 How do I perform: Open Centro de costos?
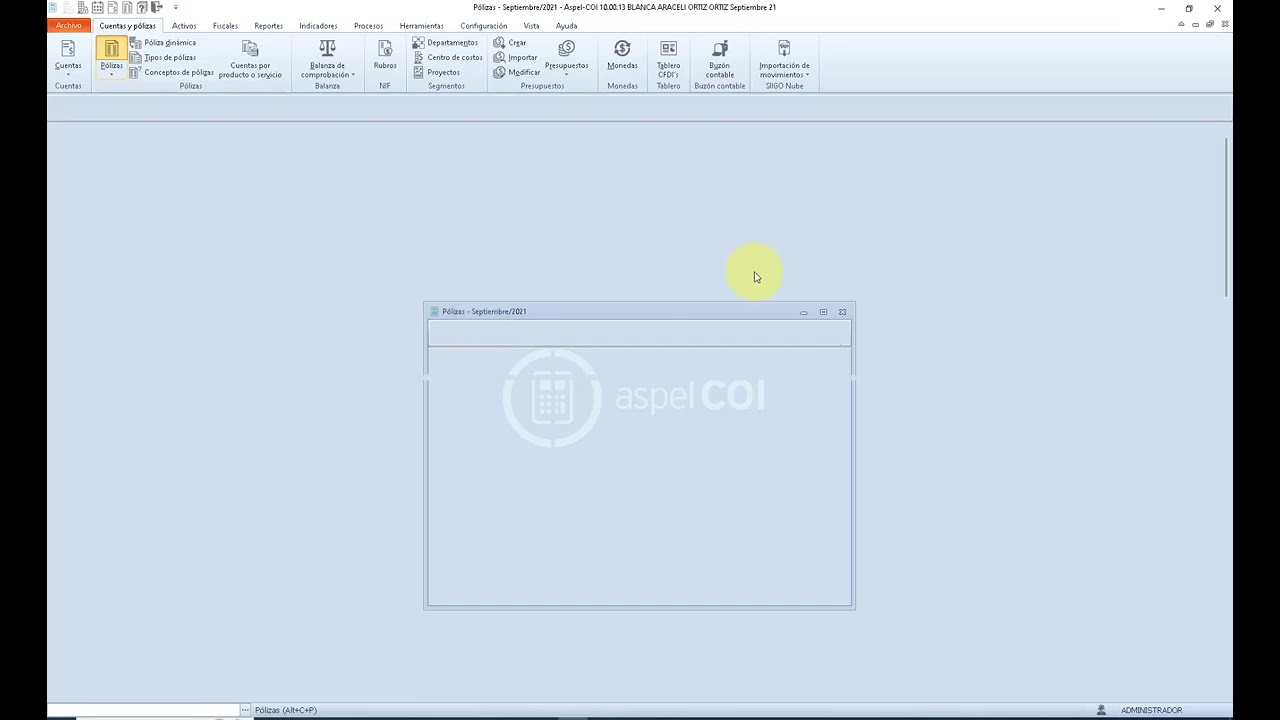(448, 58)
